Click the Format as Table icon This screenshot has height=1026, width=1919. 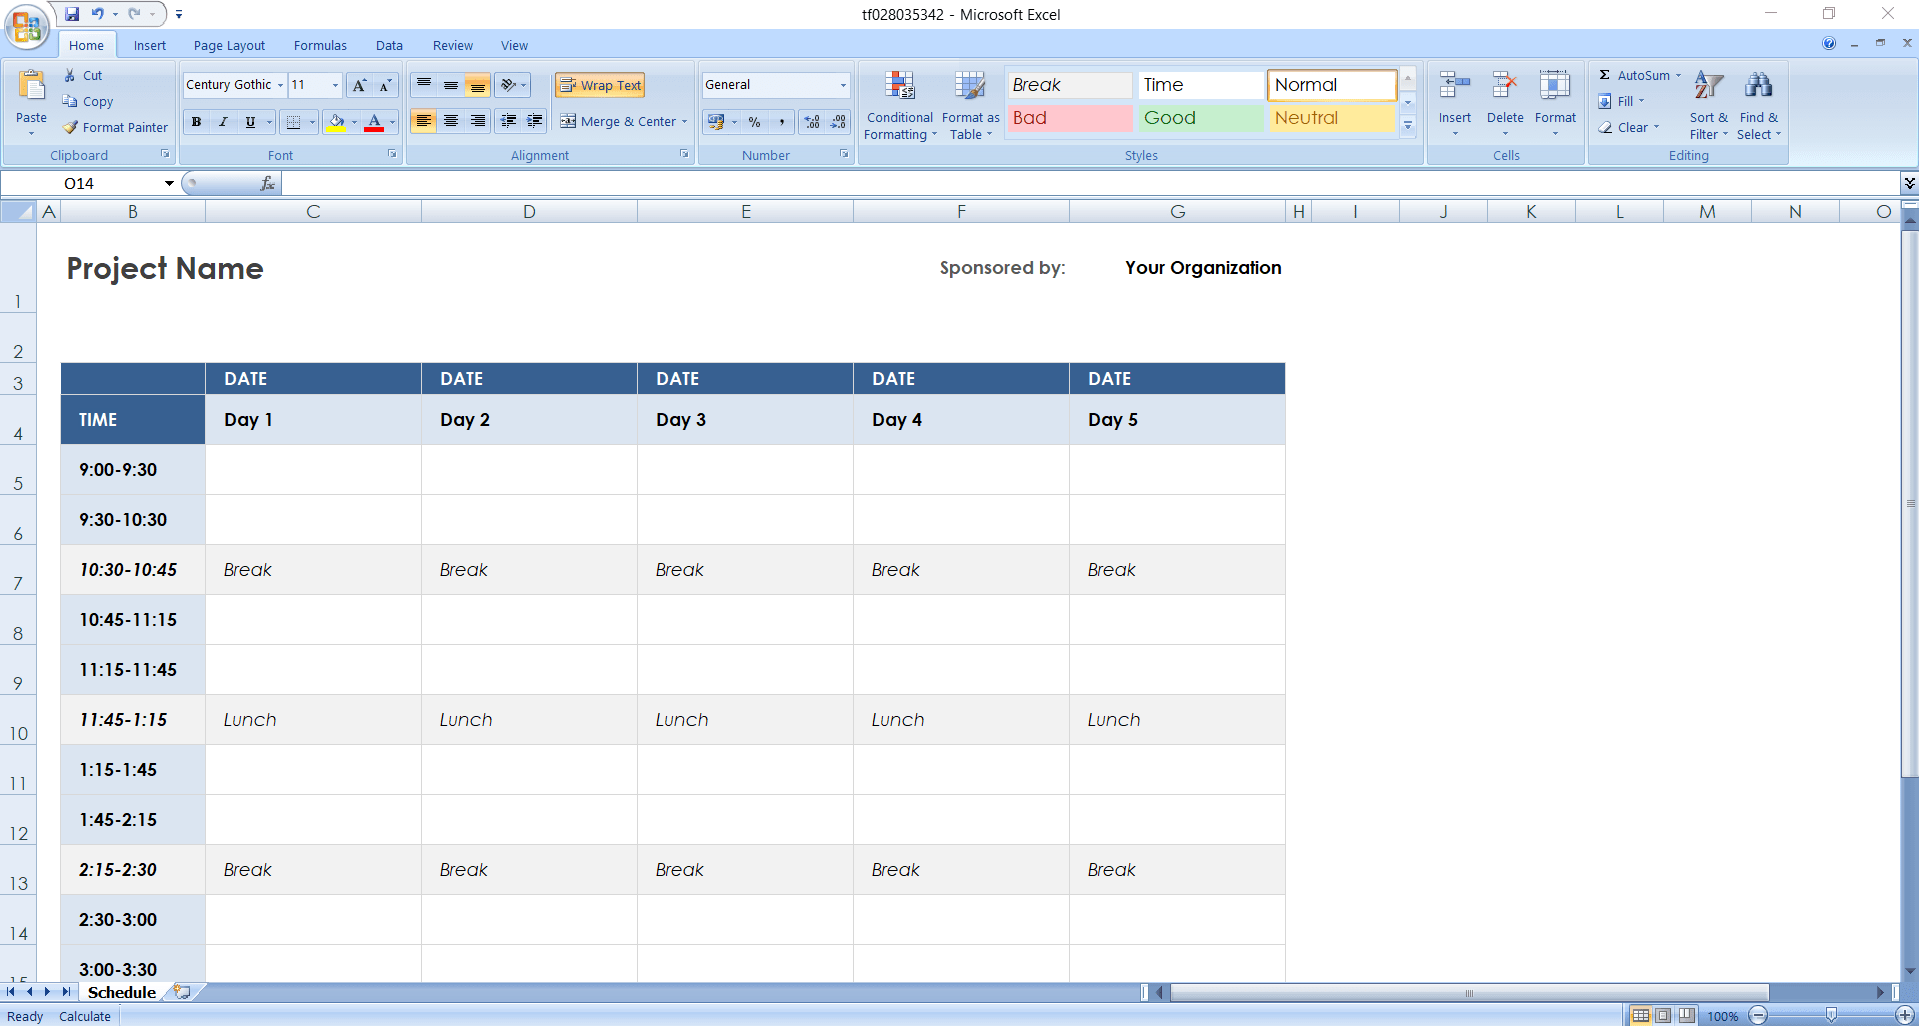click(969, 88)
